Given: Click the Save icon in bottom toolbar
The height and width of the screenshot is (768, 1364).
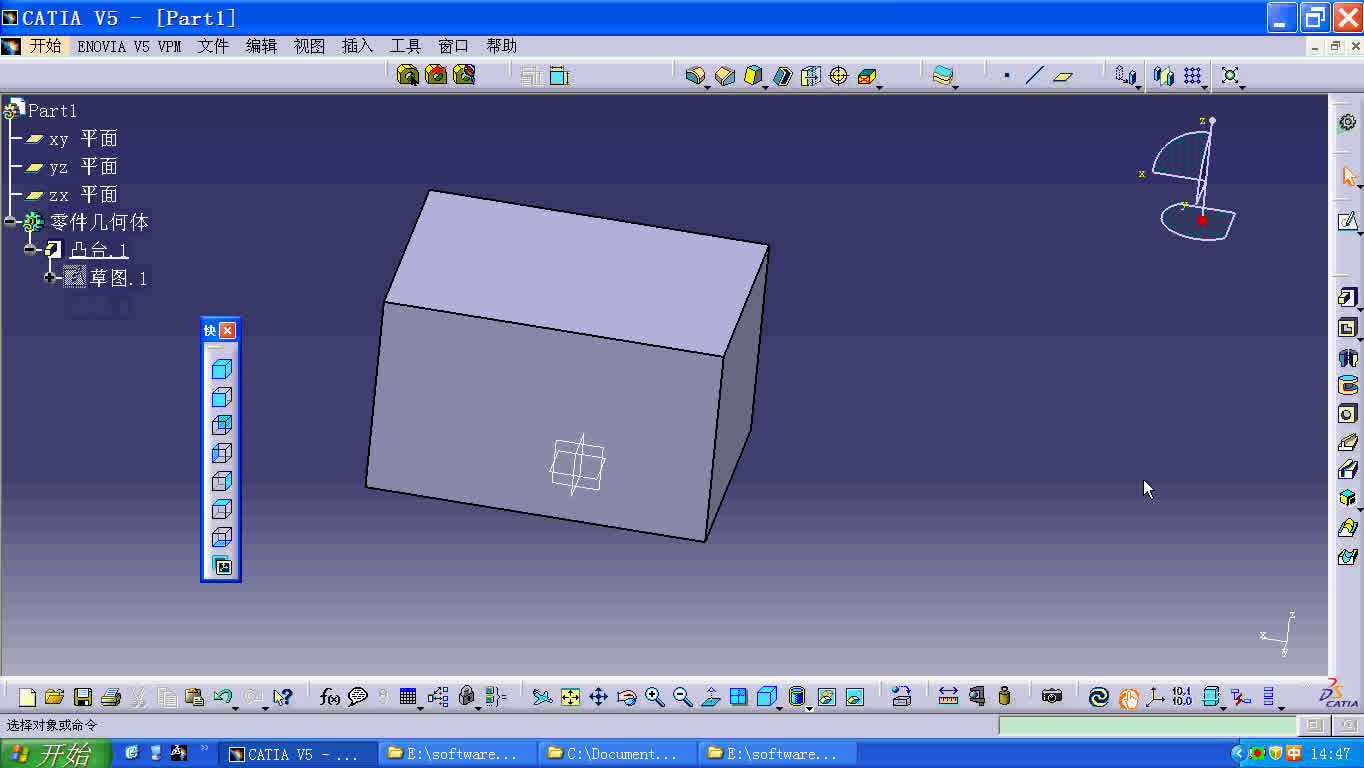Looking at the screenshot, I should click(x=83, y=697).
